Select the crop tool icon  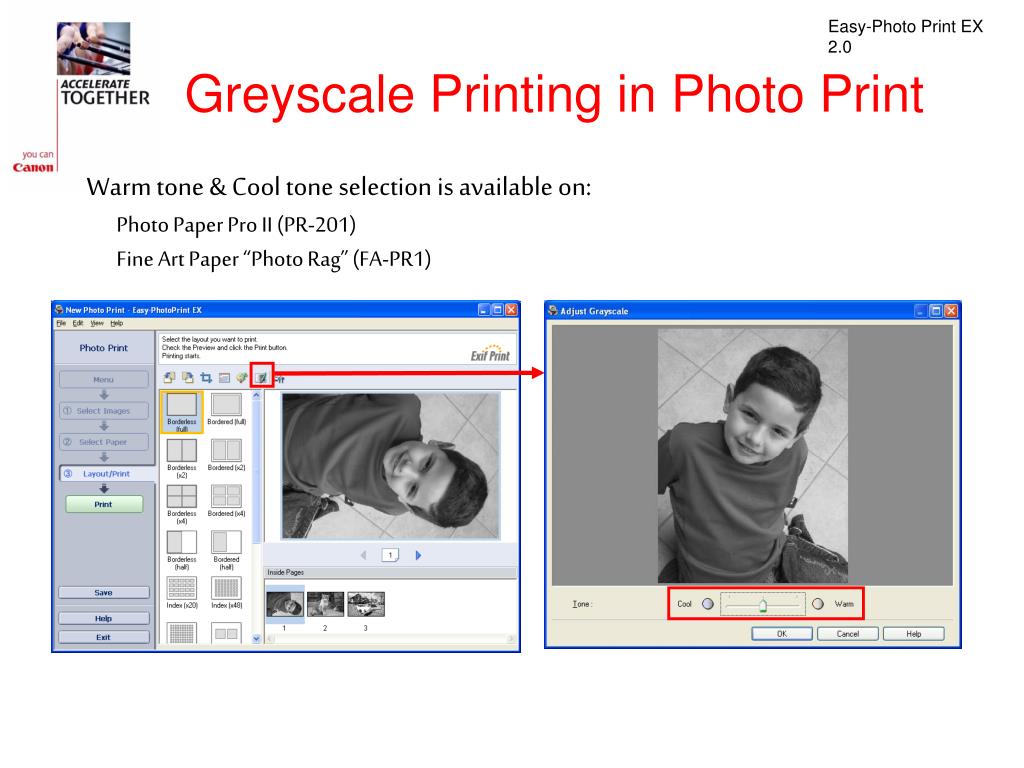(x=206, y=377)
